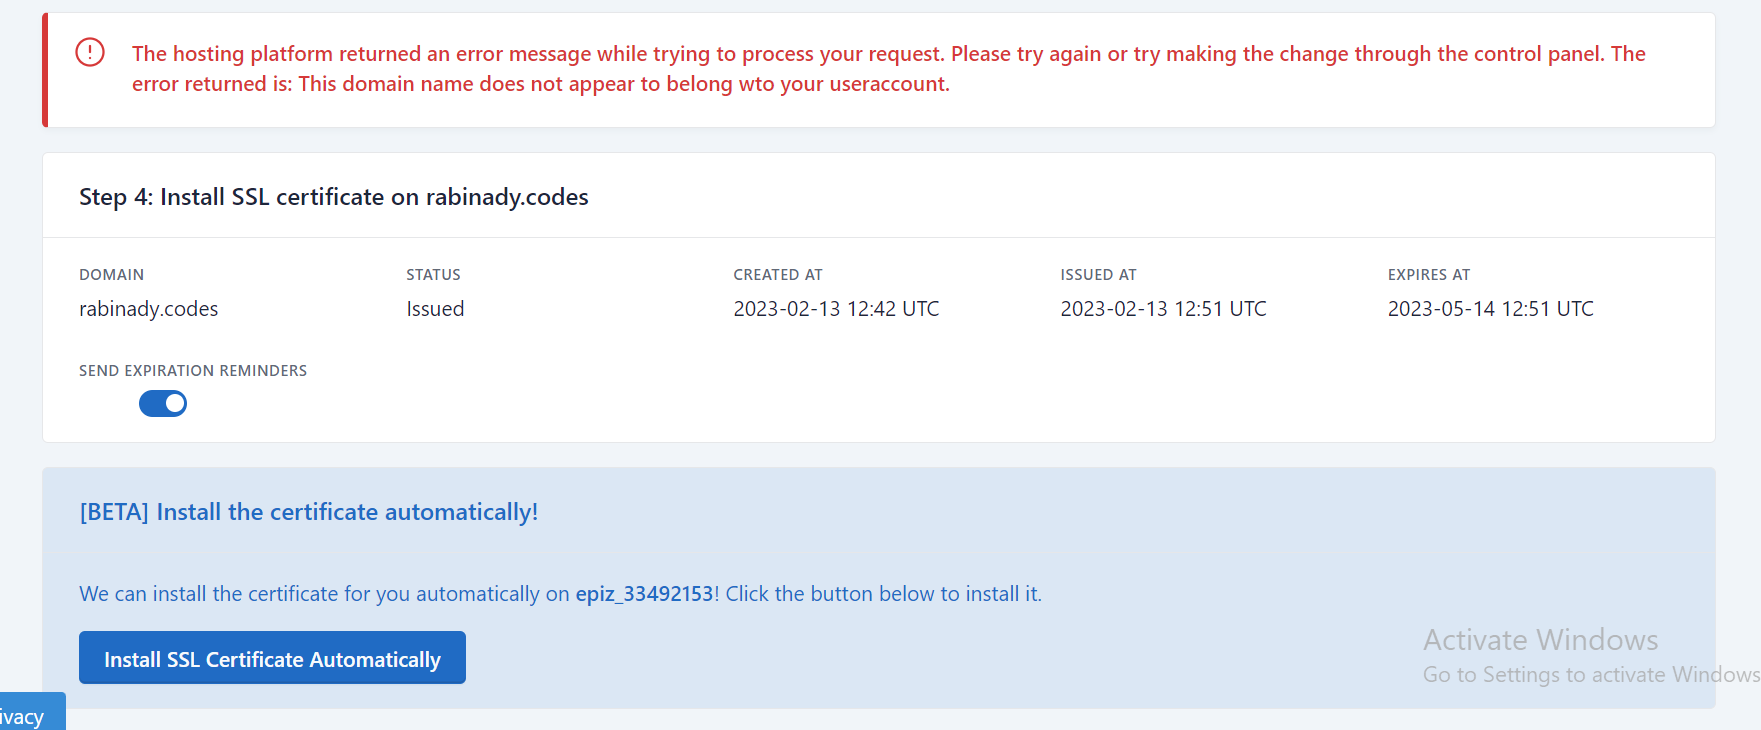Click the EXPIRES AT column label
The height and width of the screenshot is (730, 1761).
click(x=1428, y=275)
